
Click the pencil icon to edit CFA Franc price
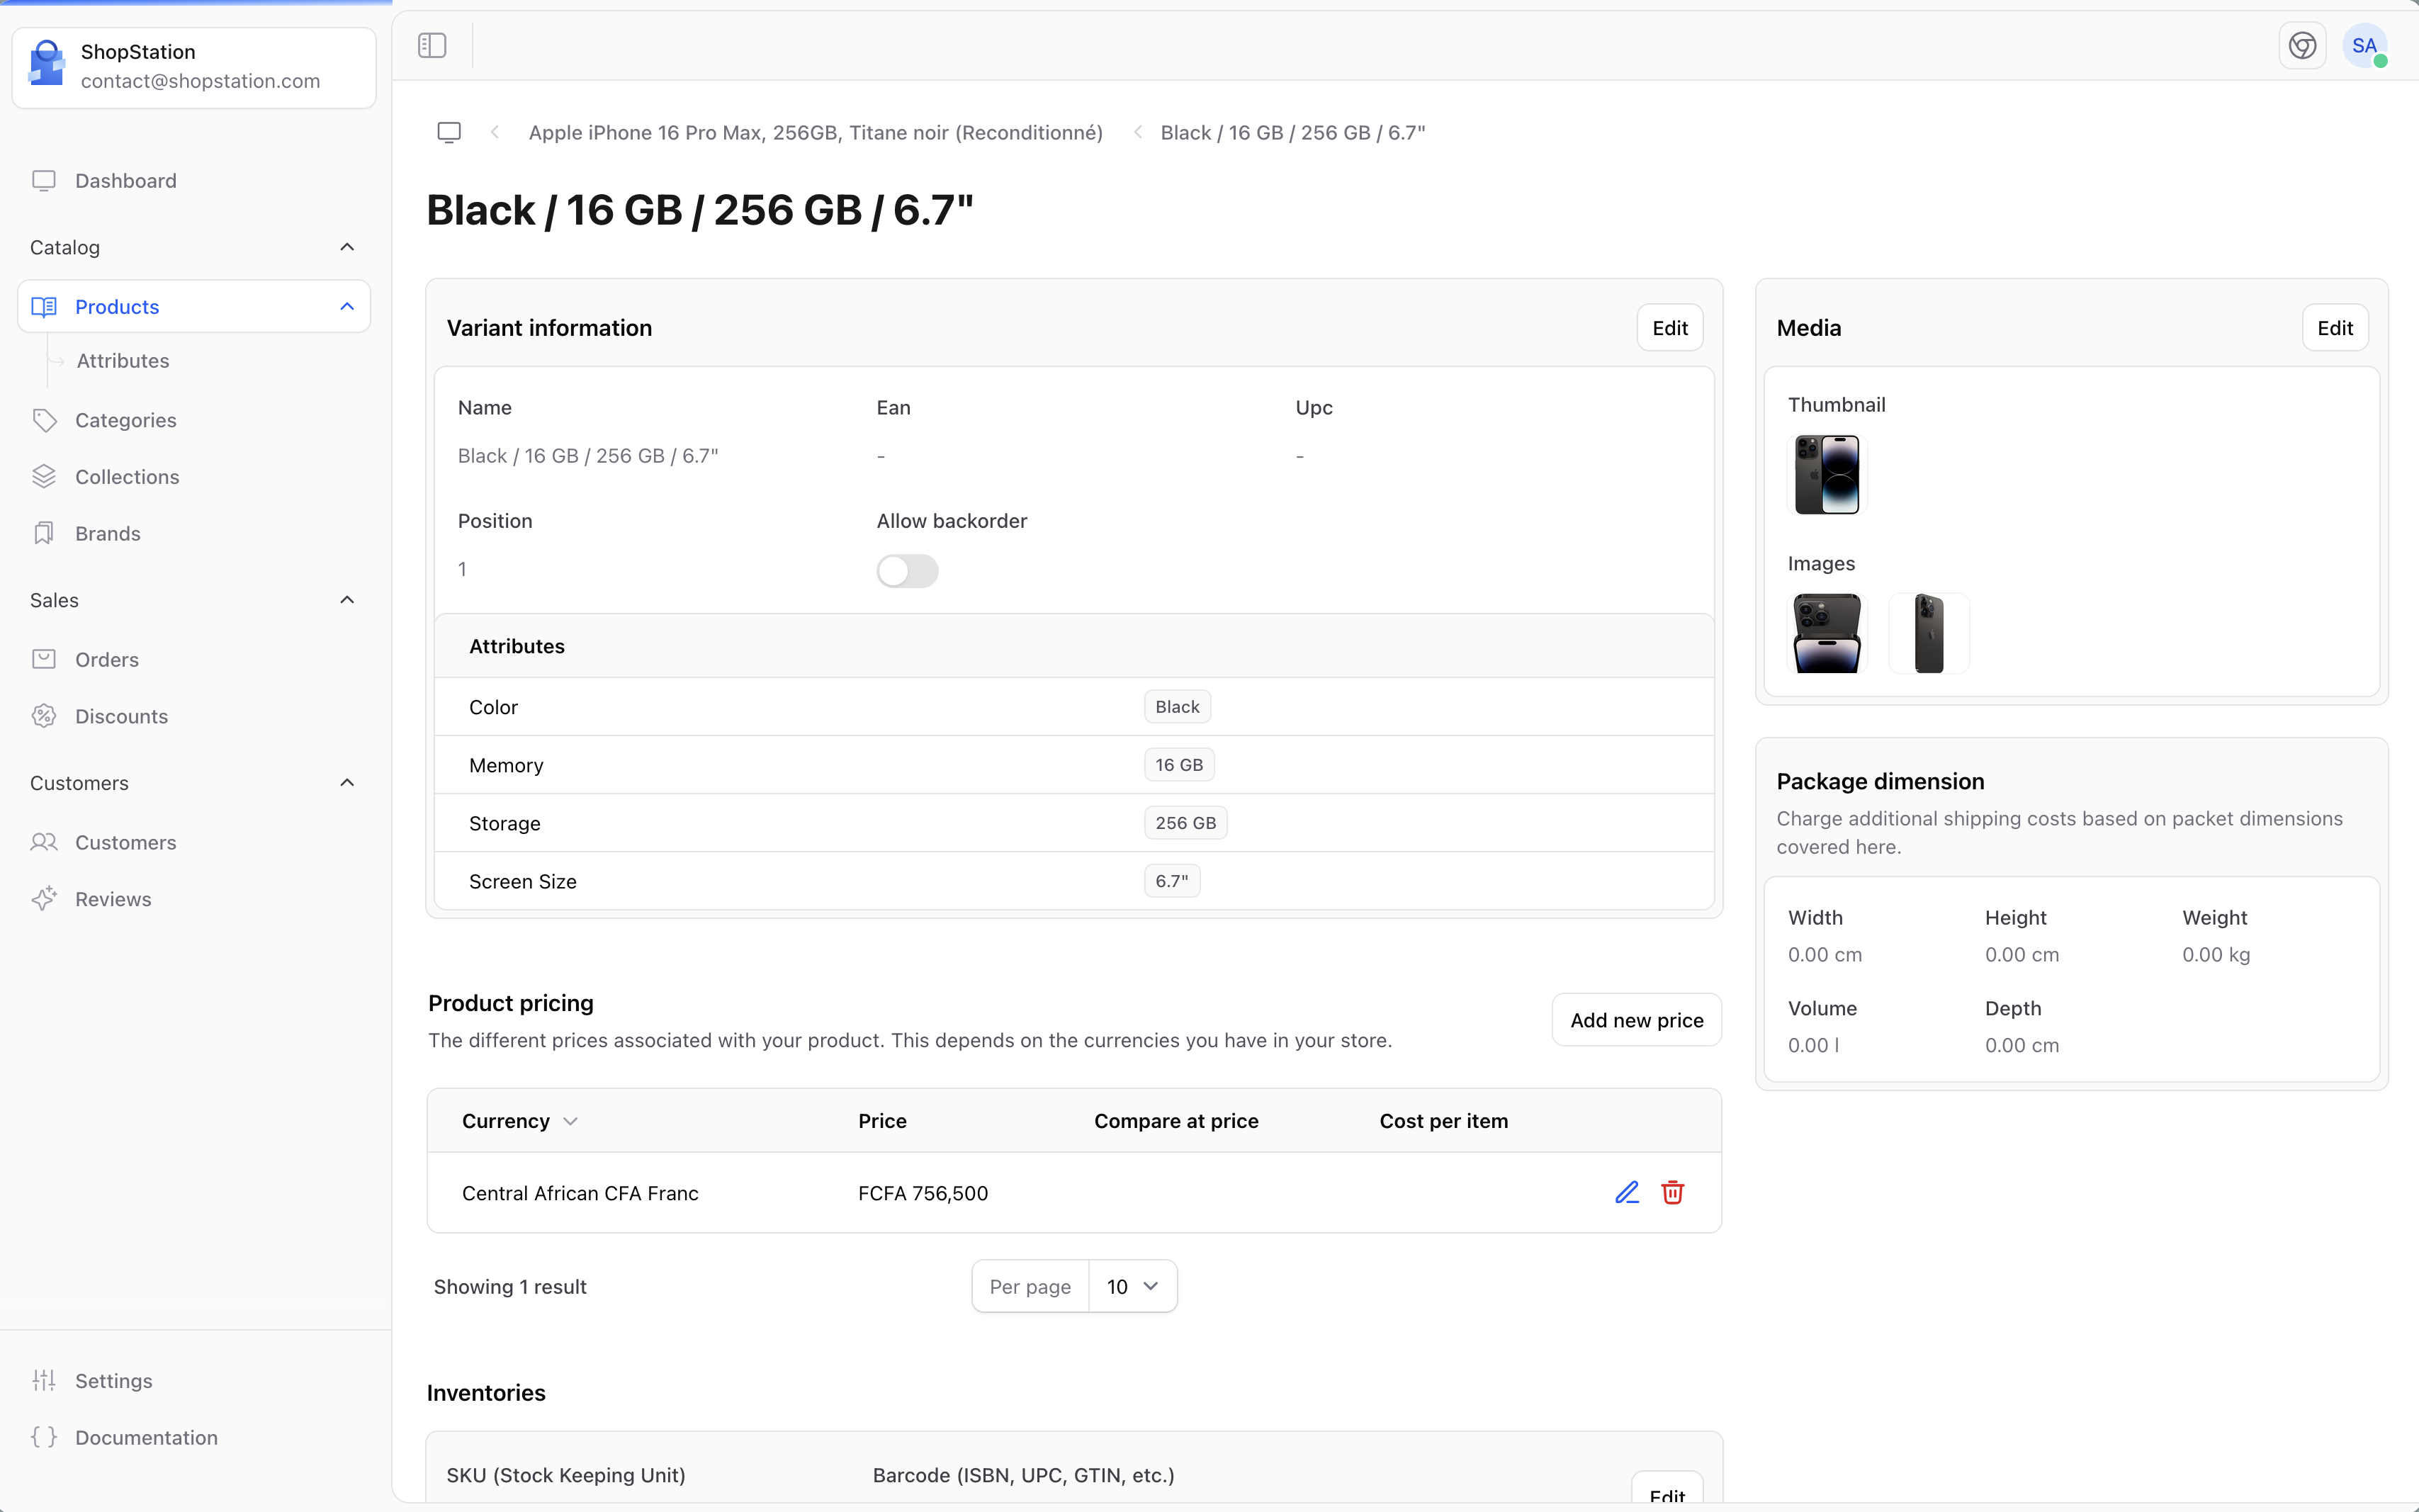[x=1626, y=1192]
